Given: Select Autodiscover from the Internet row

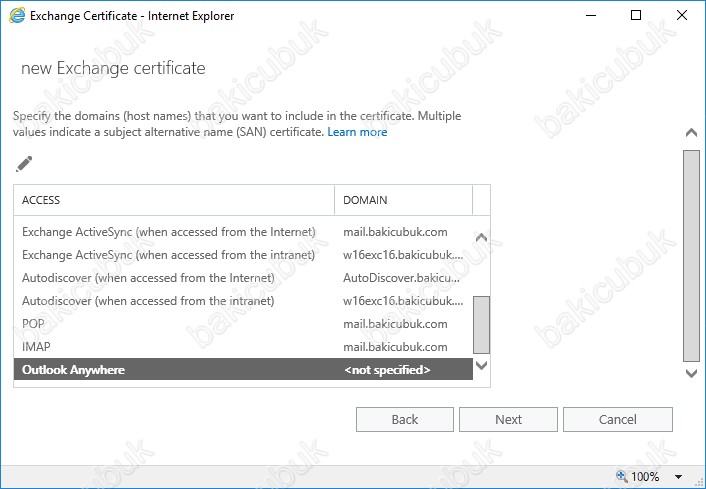Looking at the screenshot, I should [243, 278].
